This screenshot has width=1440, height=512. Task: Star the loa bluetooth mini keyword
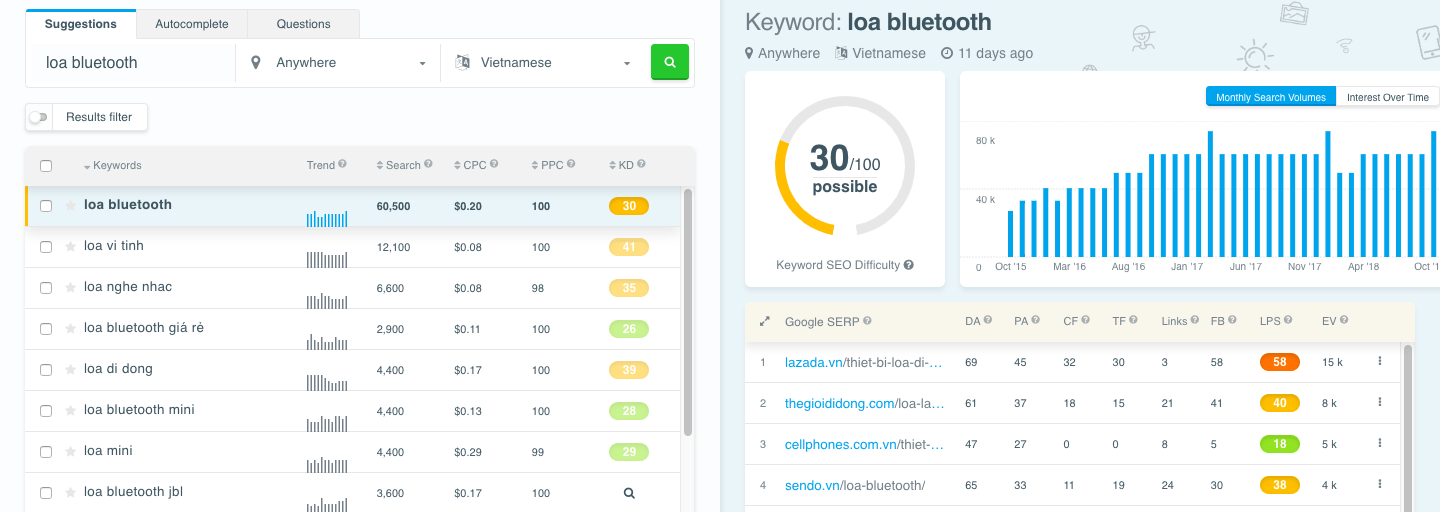70,411
